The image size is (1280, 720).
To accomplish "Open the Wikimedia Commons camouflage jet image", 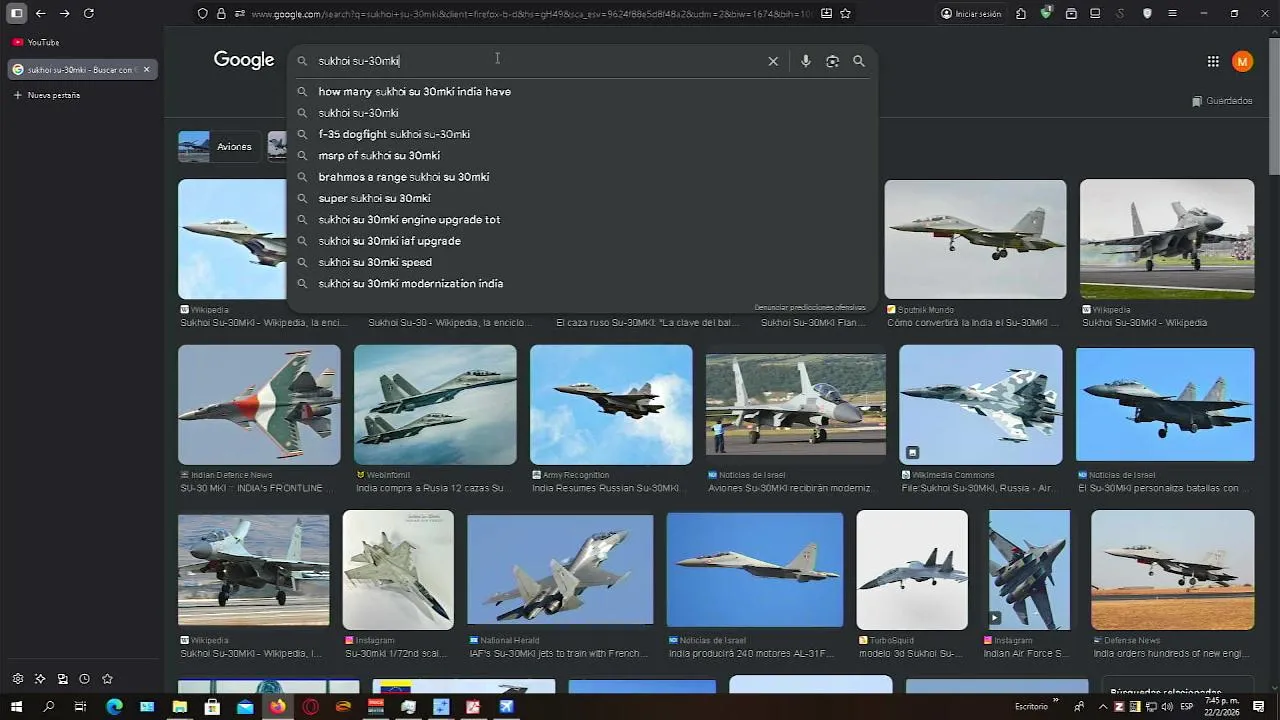I will click(x=980, y=405).
